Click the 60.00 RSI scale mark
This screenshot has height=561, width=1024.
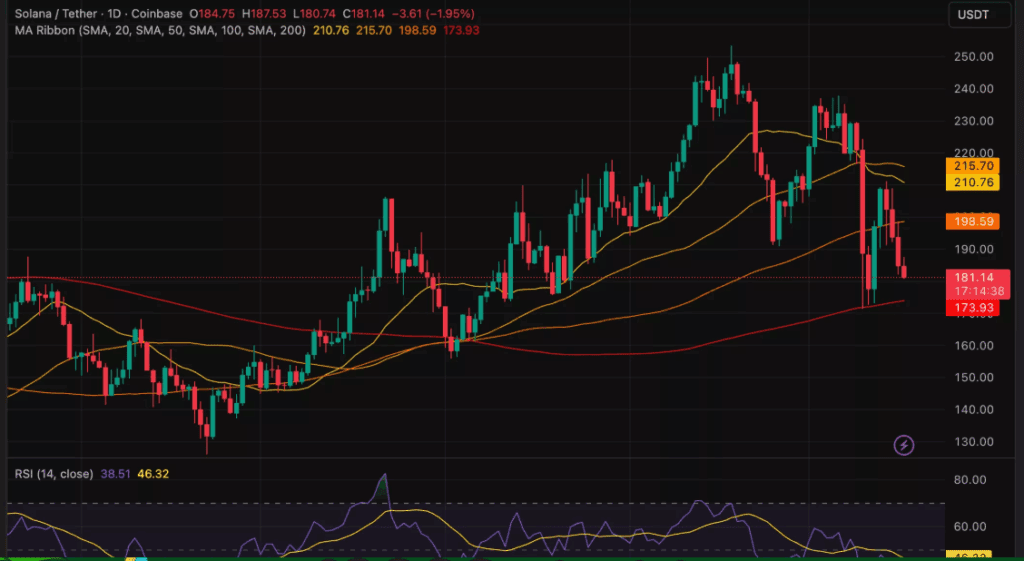[x=970, y=526]
